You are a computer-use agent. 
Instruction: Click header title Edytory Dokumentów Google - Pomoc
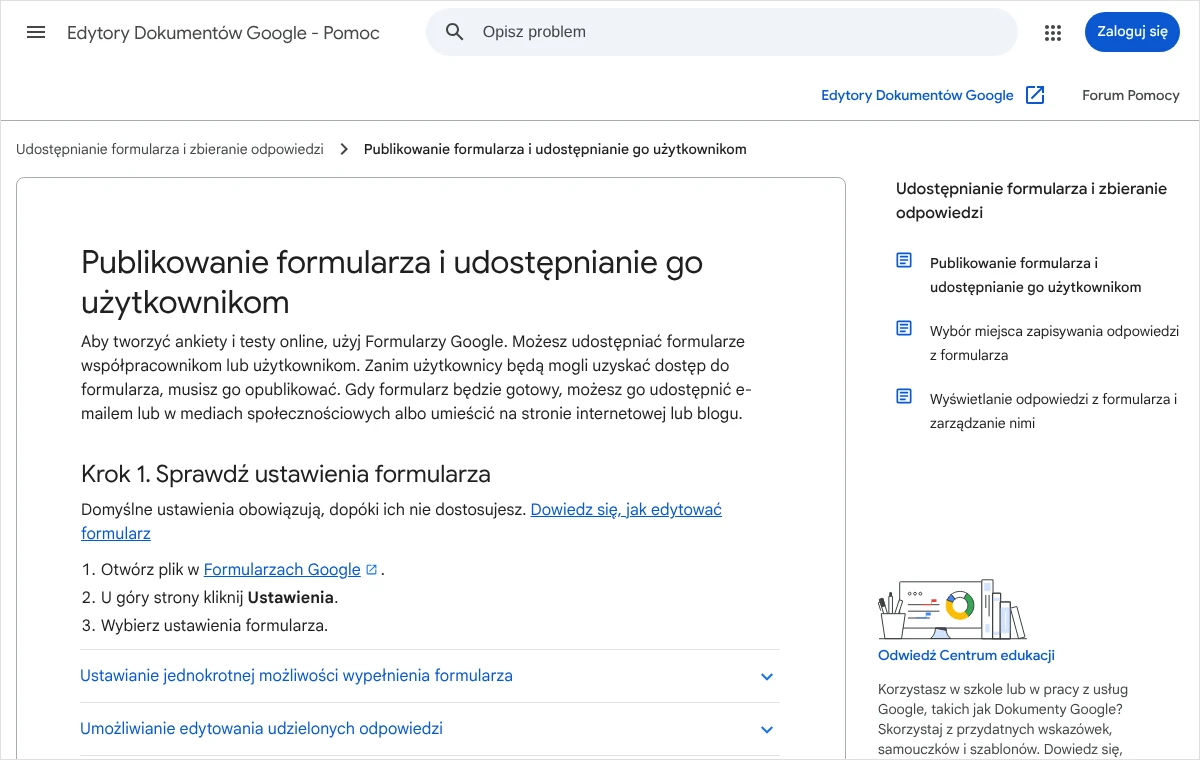223,33
